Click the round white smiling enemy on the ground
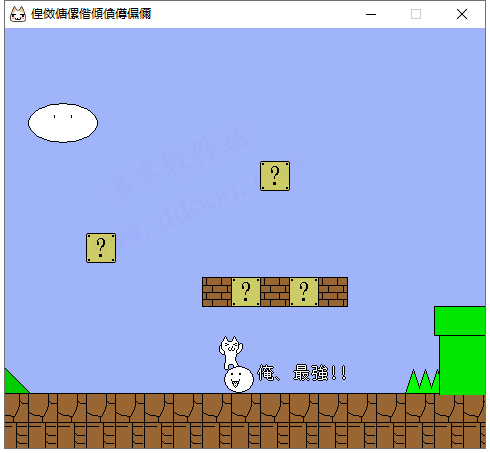490x453 pixels. pyautogui.click(x=239, y=379)
